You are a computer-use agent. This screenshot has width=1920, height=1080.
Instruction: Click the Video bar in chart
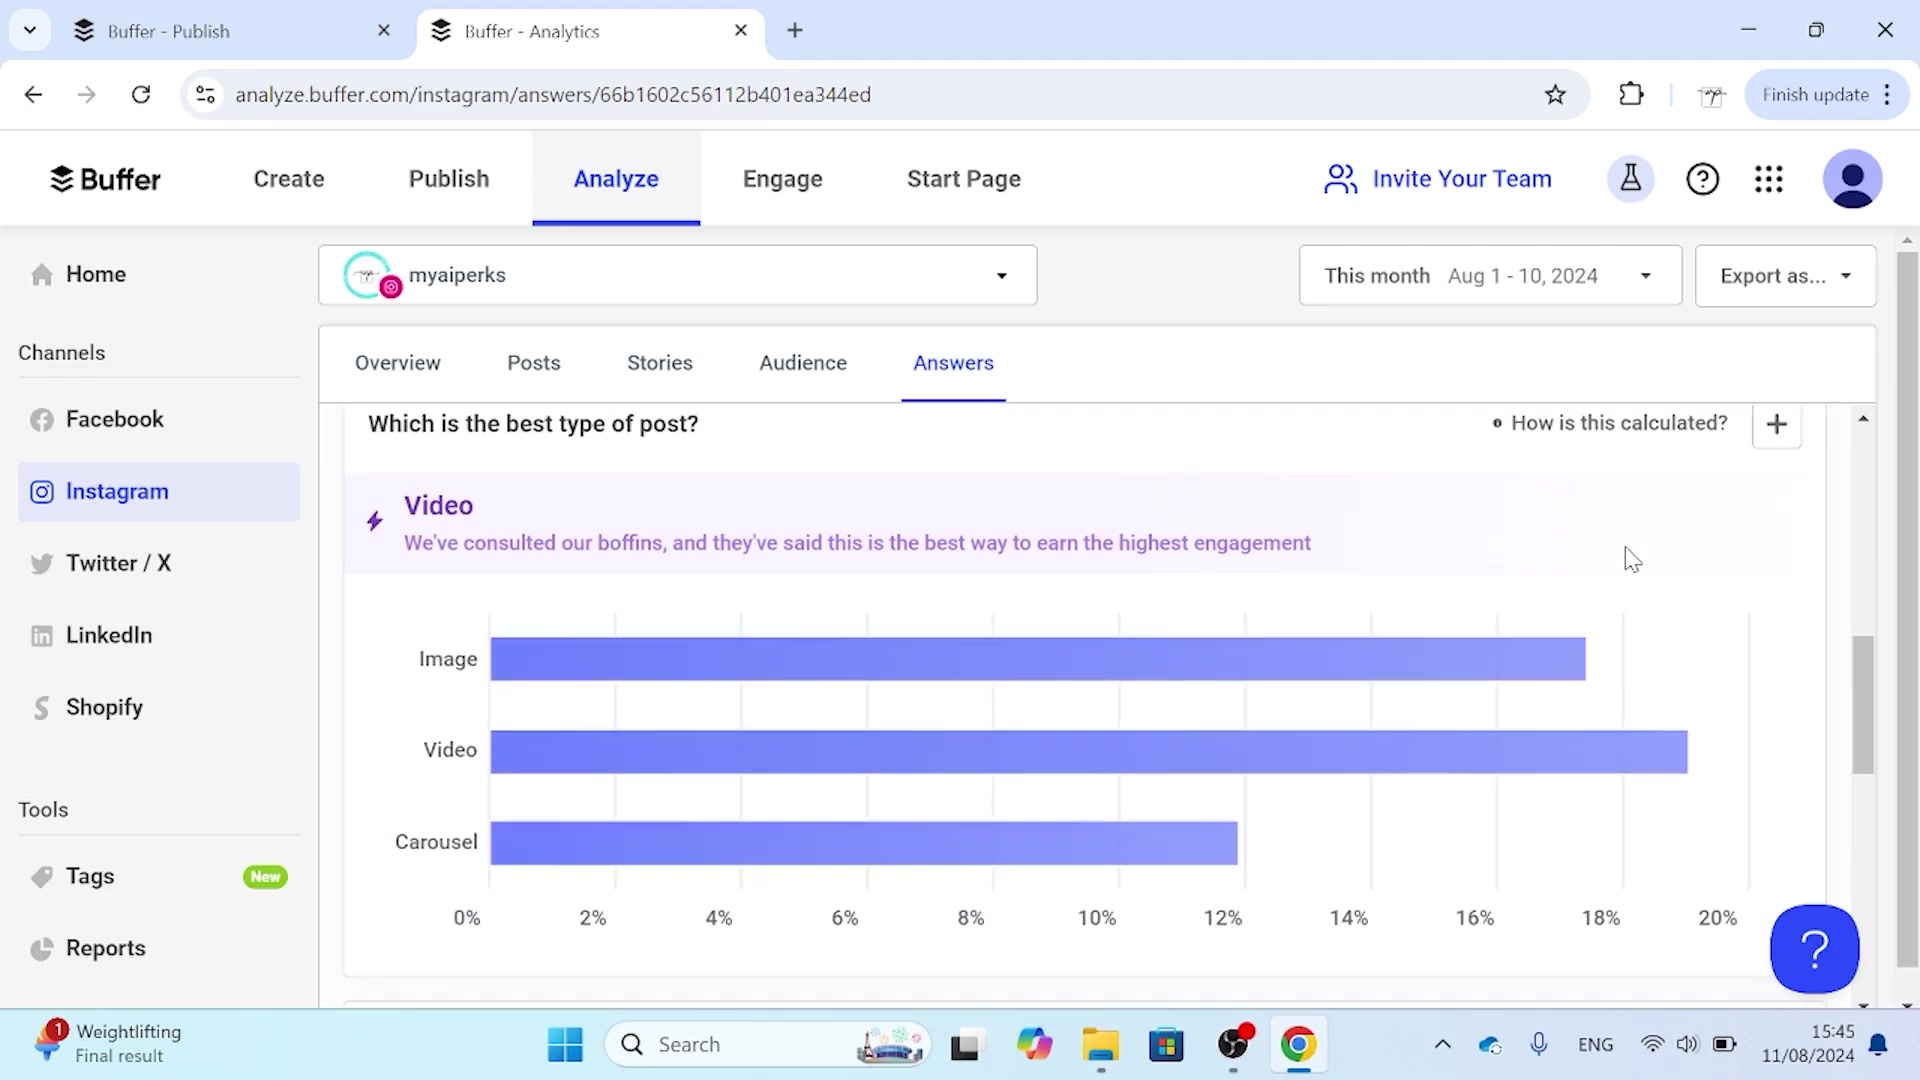pos(1088,752)
